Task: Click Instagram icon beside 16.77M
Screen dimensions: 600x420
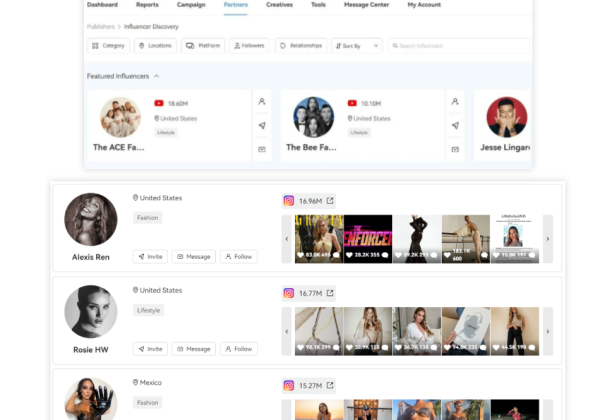Action: 289,293
